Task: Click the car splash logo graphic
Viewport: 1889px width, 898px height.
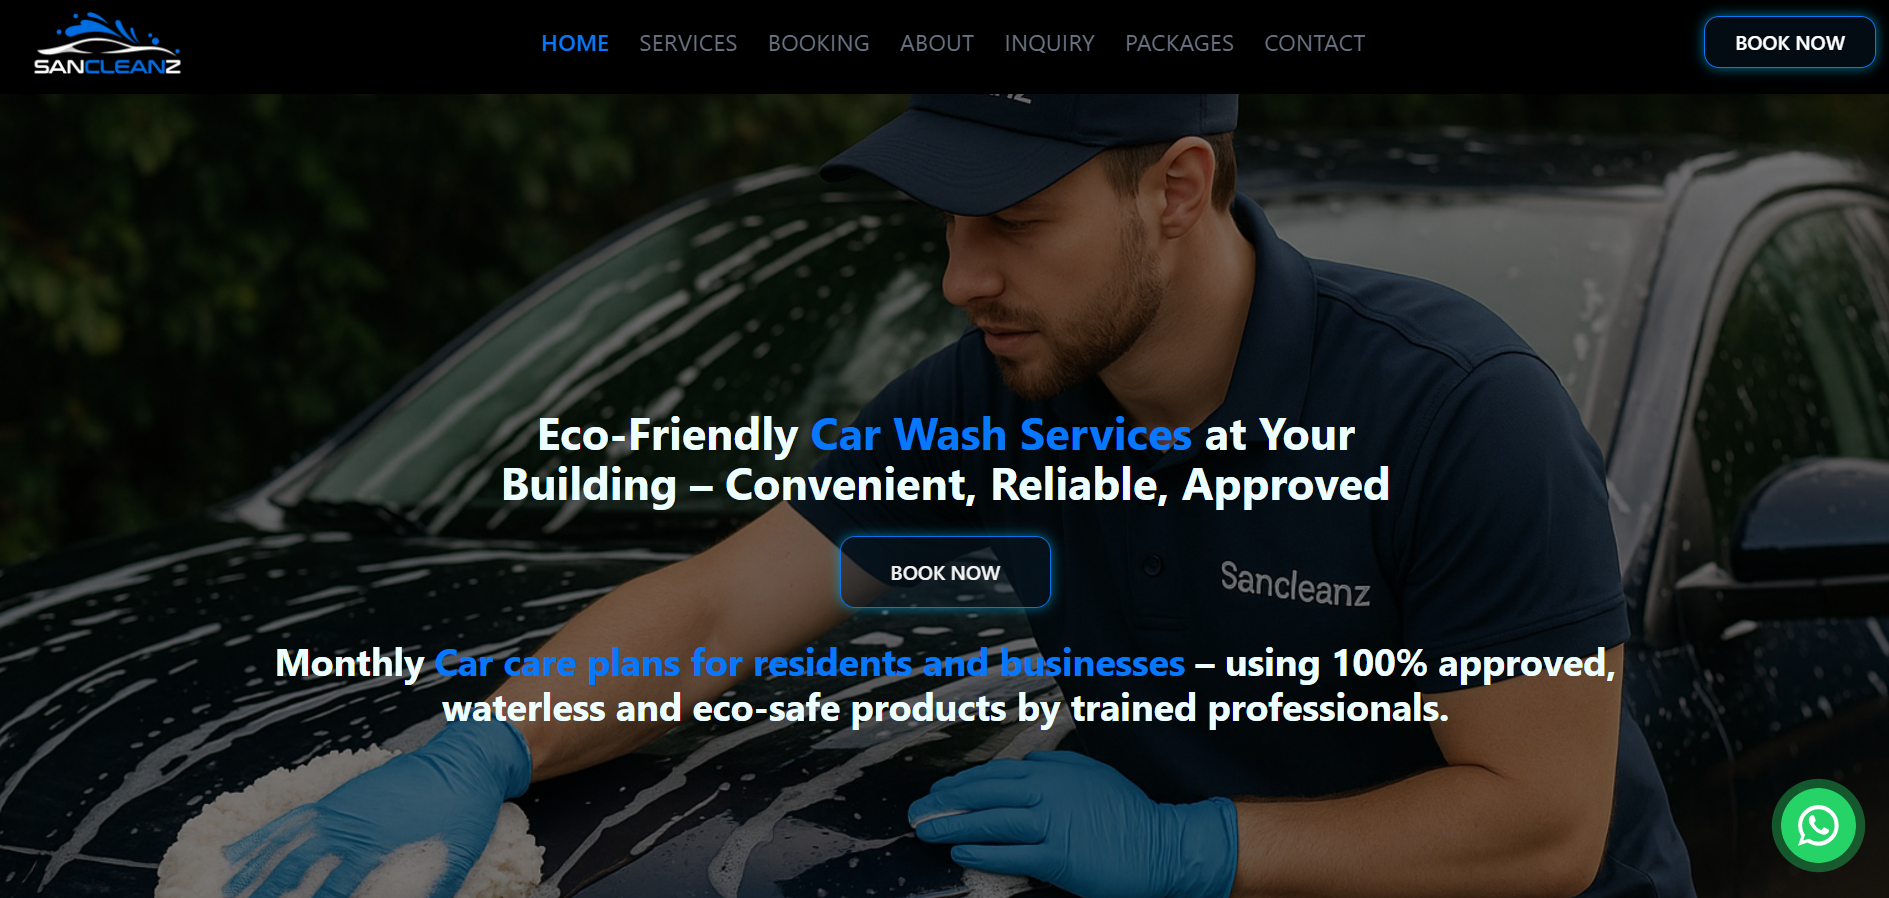Action: pyautogui.click(x=108, y=34)
